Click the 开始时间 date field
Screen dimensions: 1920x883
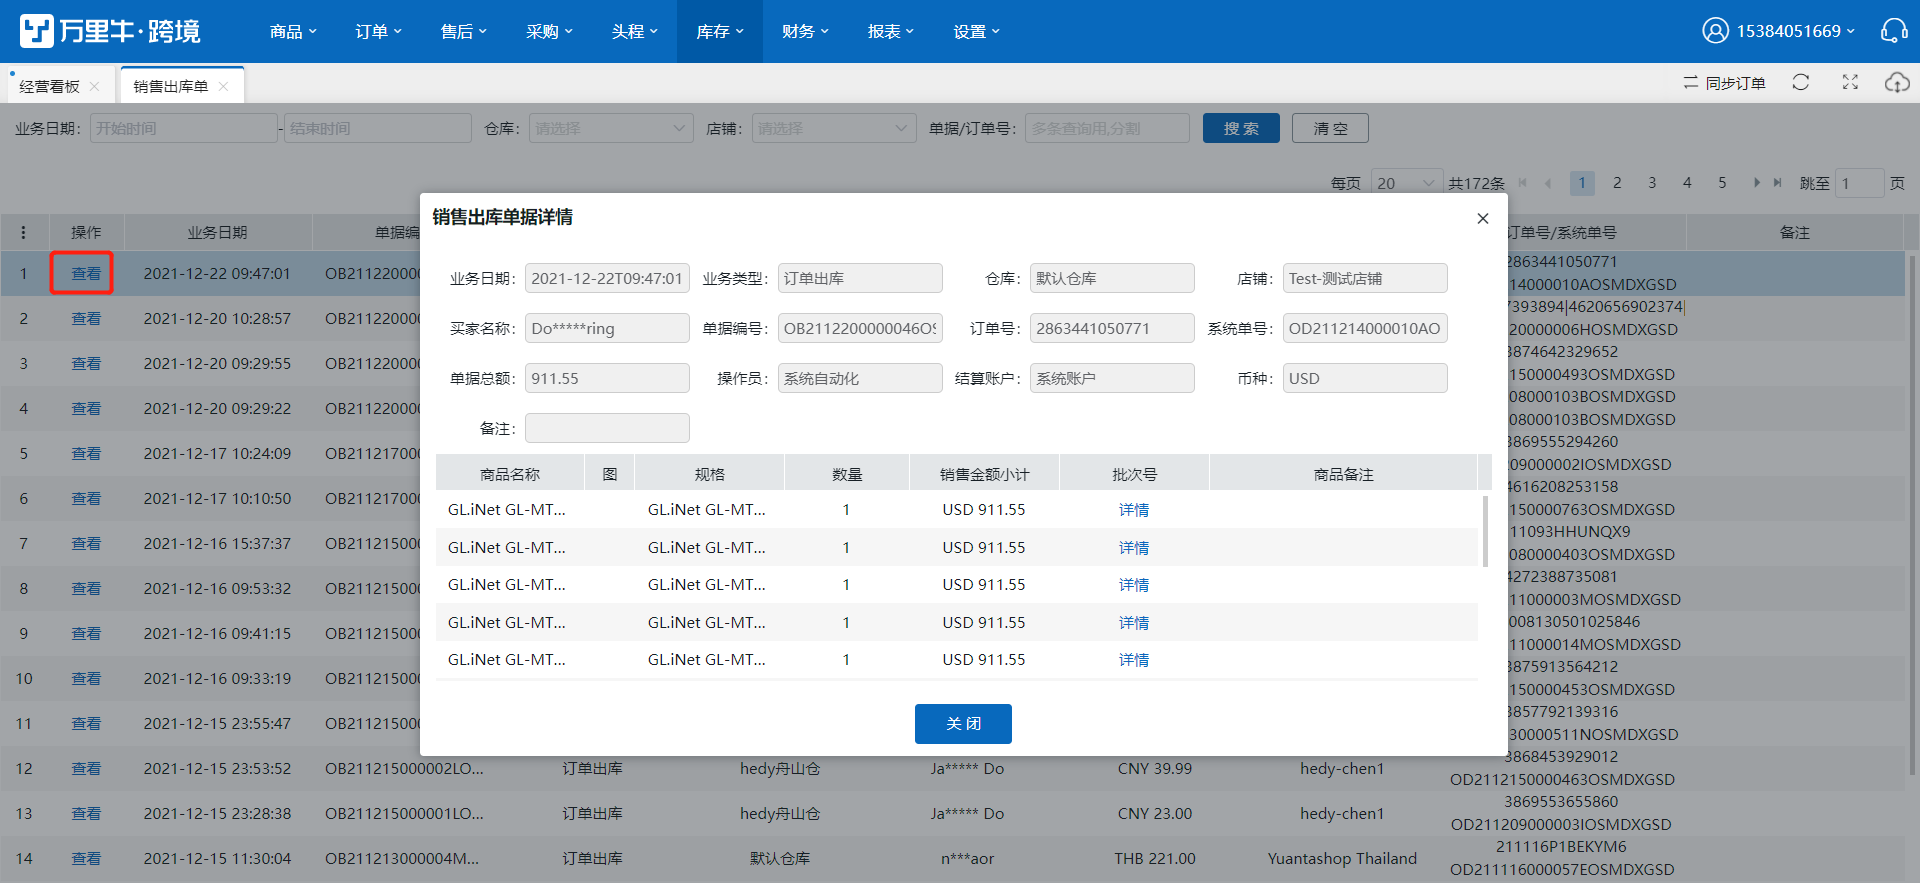pos(183,128)
